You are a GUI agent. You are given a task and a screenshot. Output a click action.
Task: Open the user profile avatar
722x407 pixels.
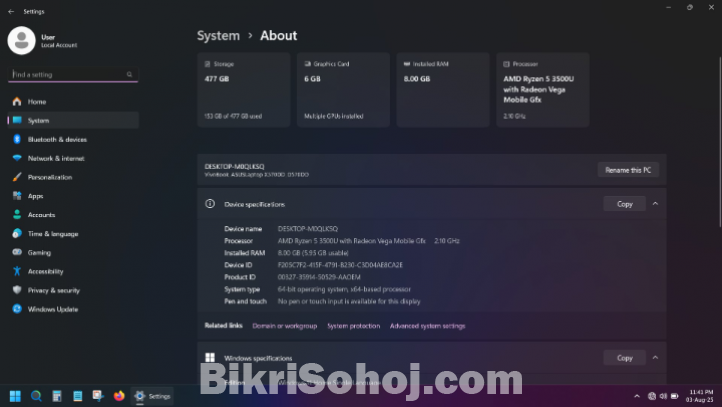pos(21,41)
